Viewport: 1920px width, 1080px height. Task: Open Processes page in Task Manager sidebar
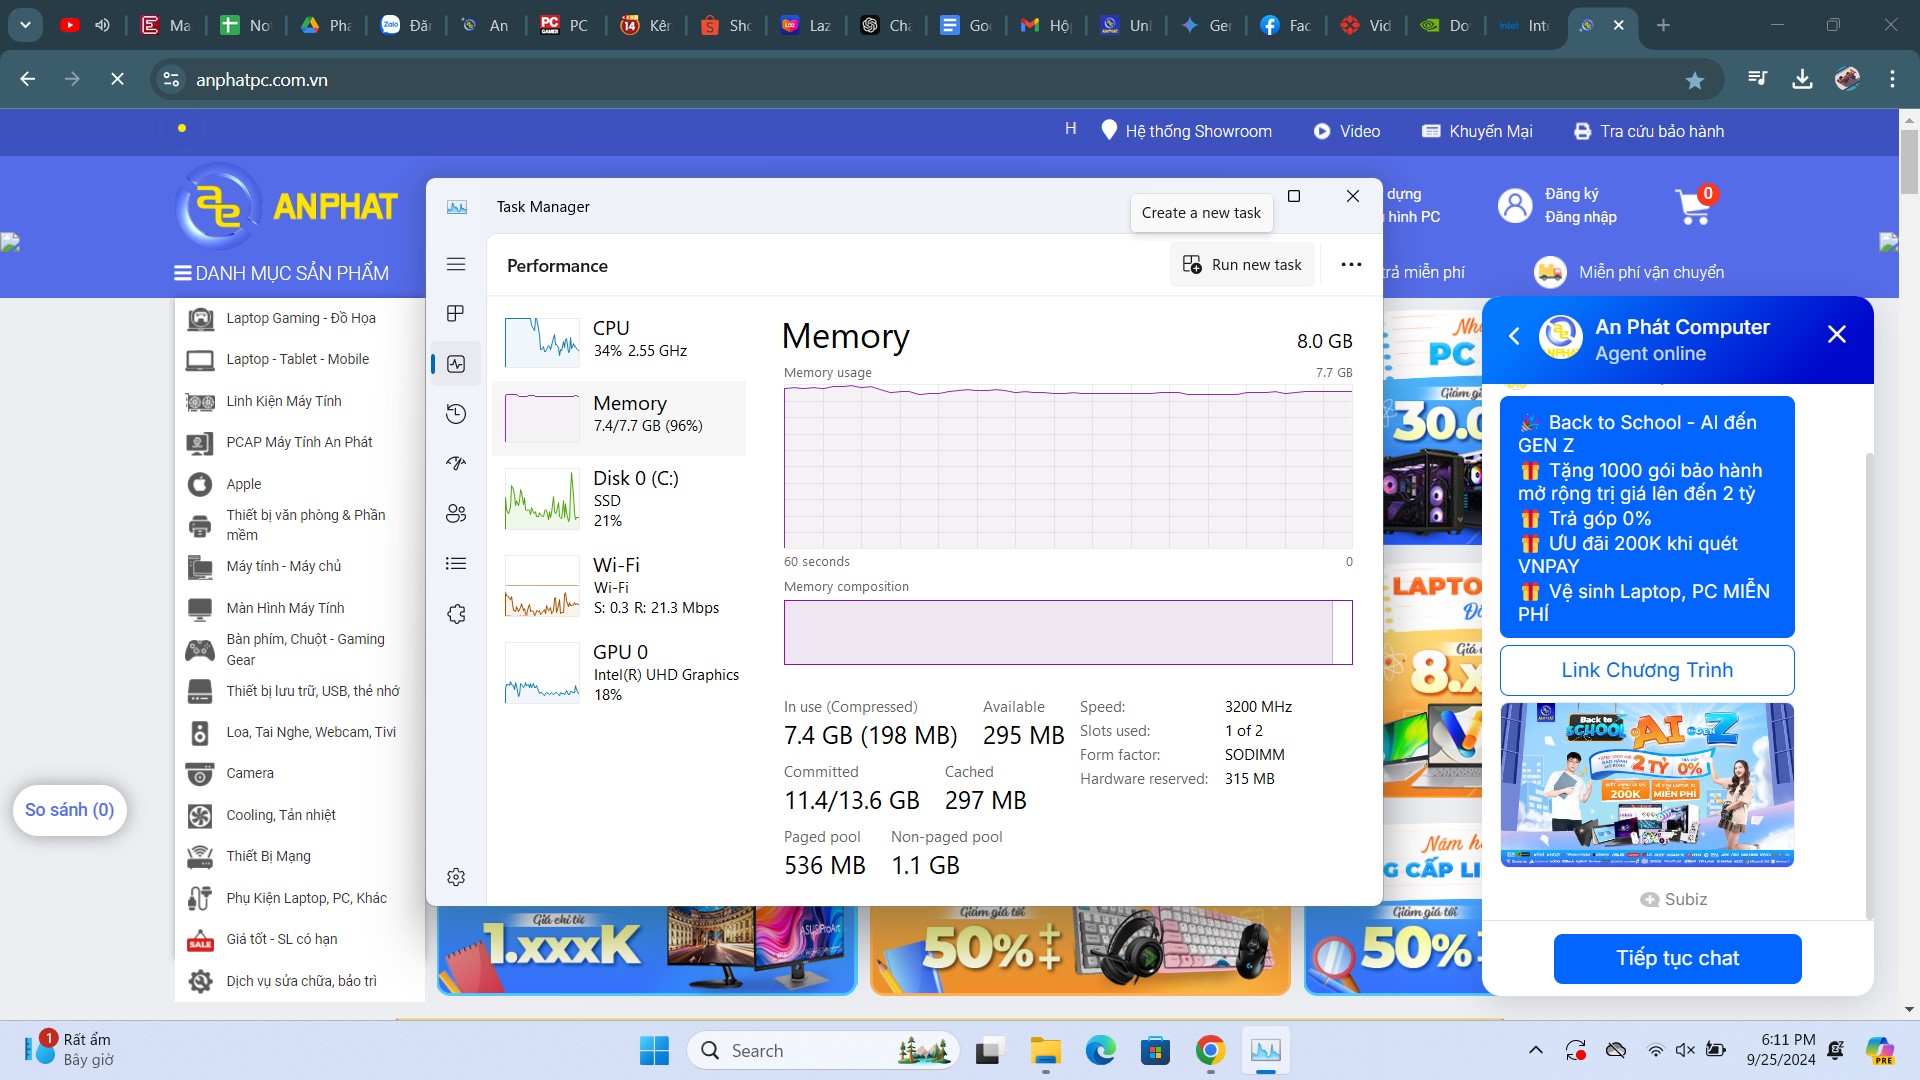456,314
